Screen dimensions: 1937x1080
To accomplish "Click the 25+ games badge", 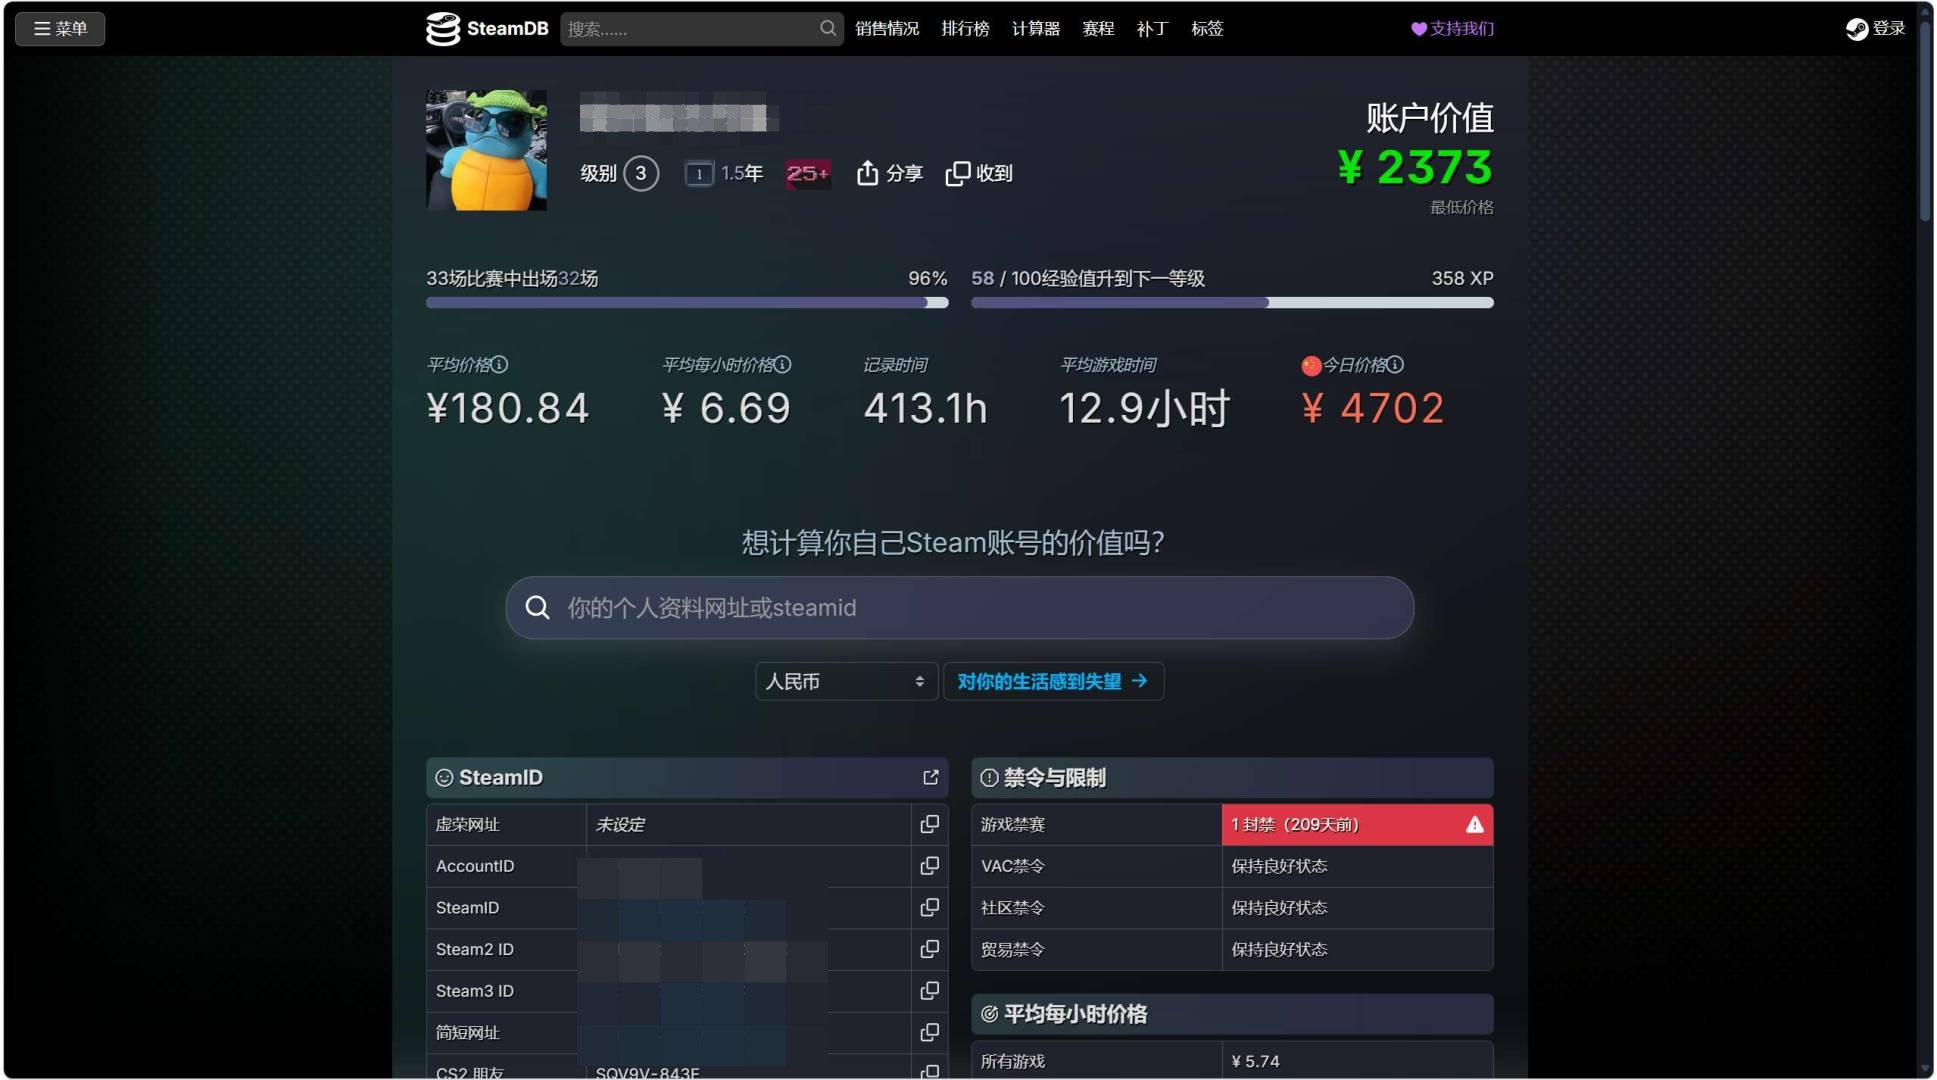I will (808, 174).
